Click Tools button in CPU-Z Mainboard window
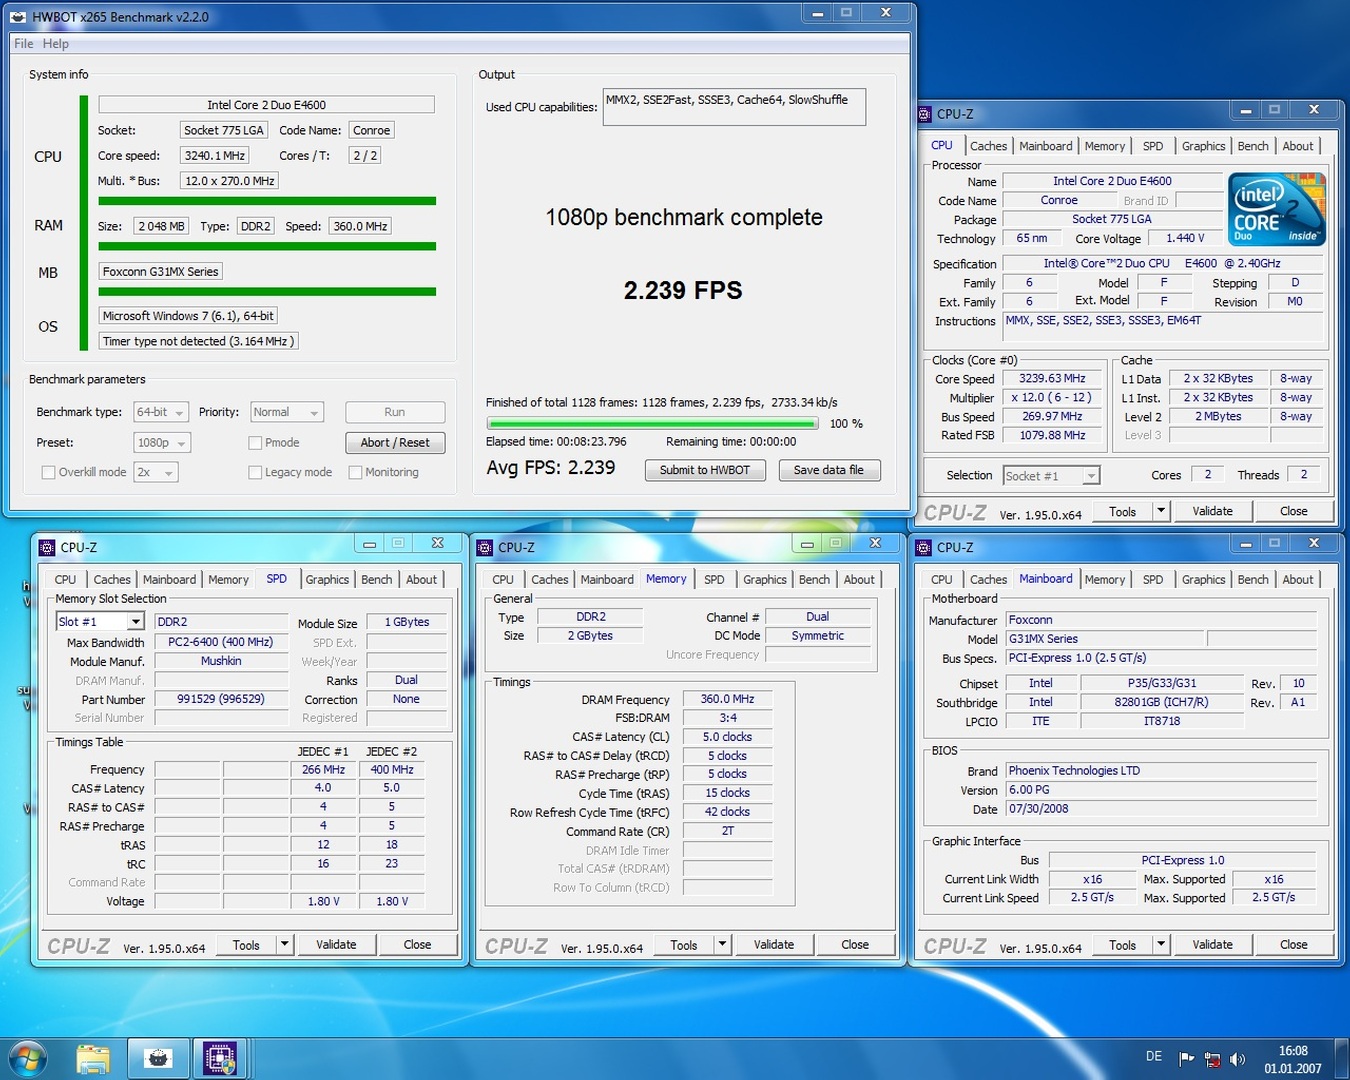Image resolution: width=1350 pixels, height=1080 pixels. [x=1122, y=944]
